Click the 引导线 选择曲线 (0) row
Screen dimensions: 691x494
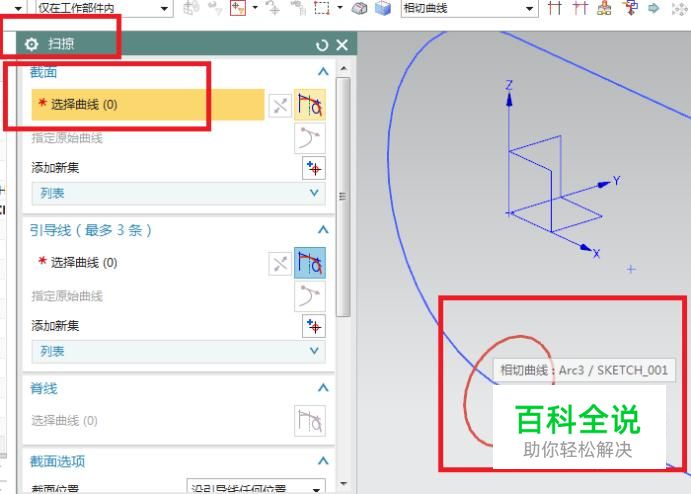(x=148, y=263)
